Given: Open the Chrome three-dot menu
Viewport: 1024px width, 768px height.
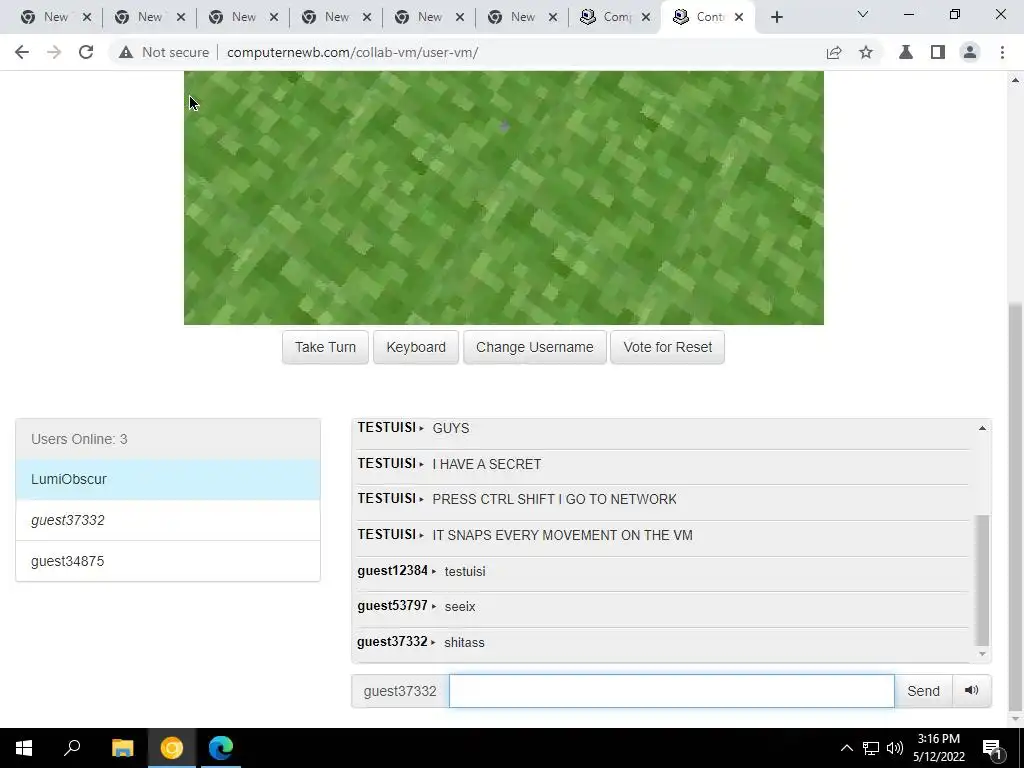Looking at the screenshot, I should click(1002, 52).
